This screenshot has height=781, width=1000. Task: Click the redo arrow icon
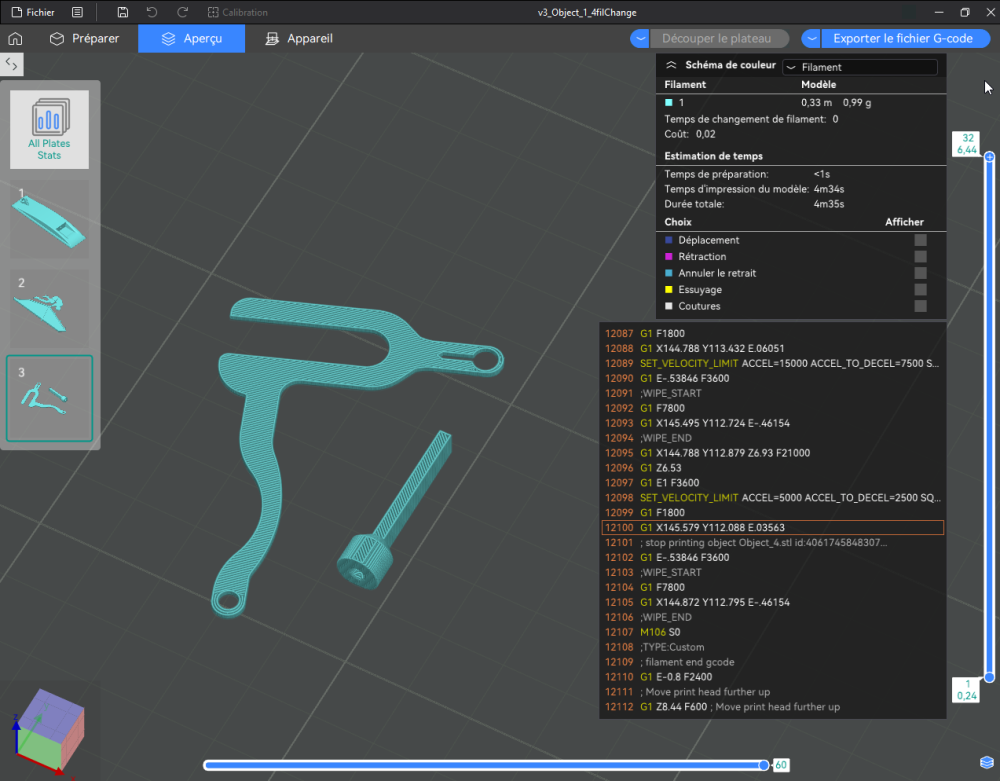[x=182, y=12]
